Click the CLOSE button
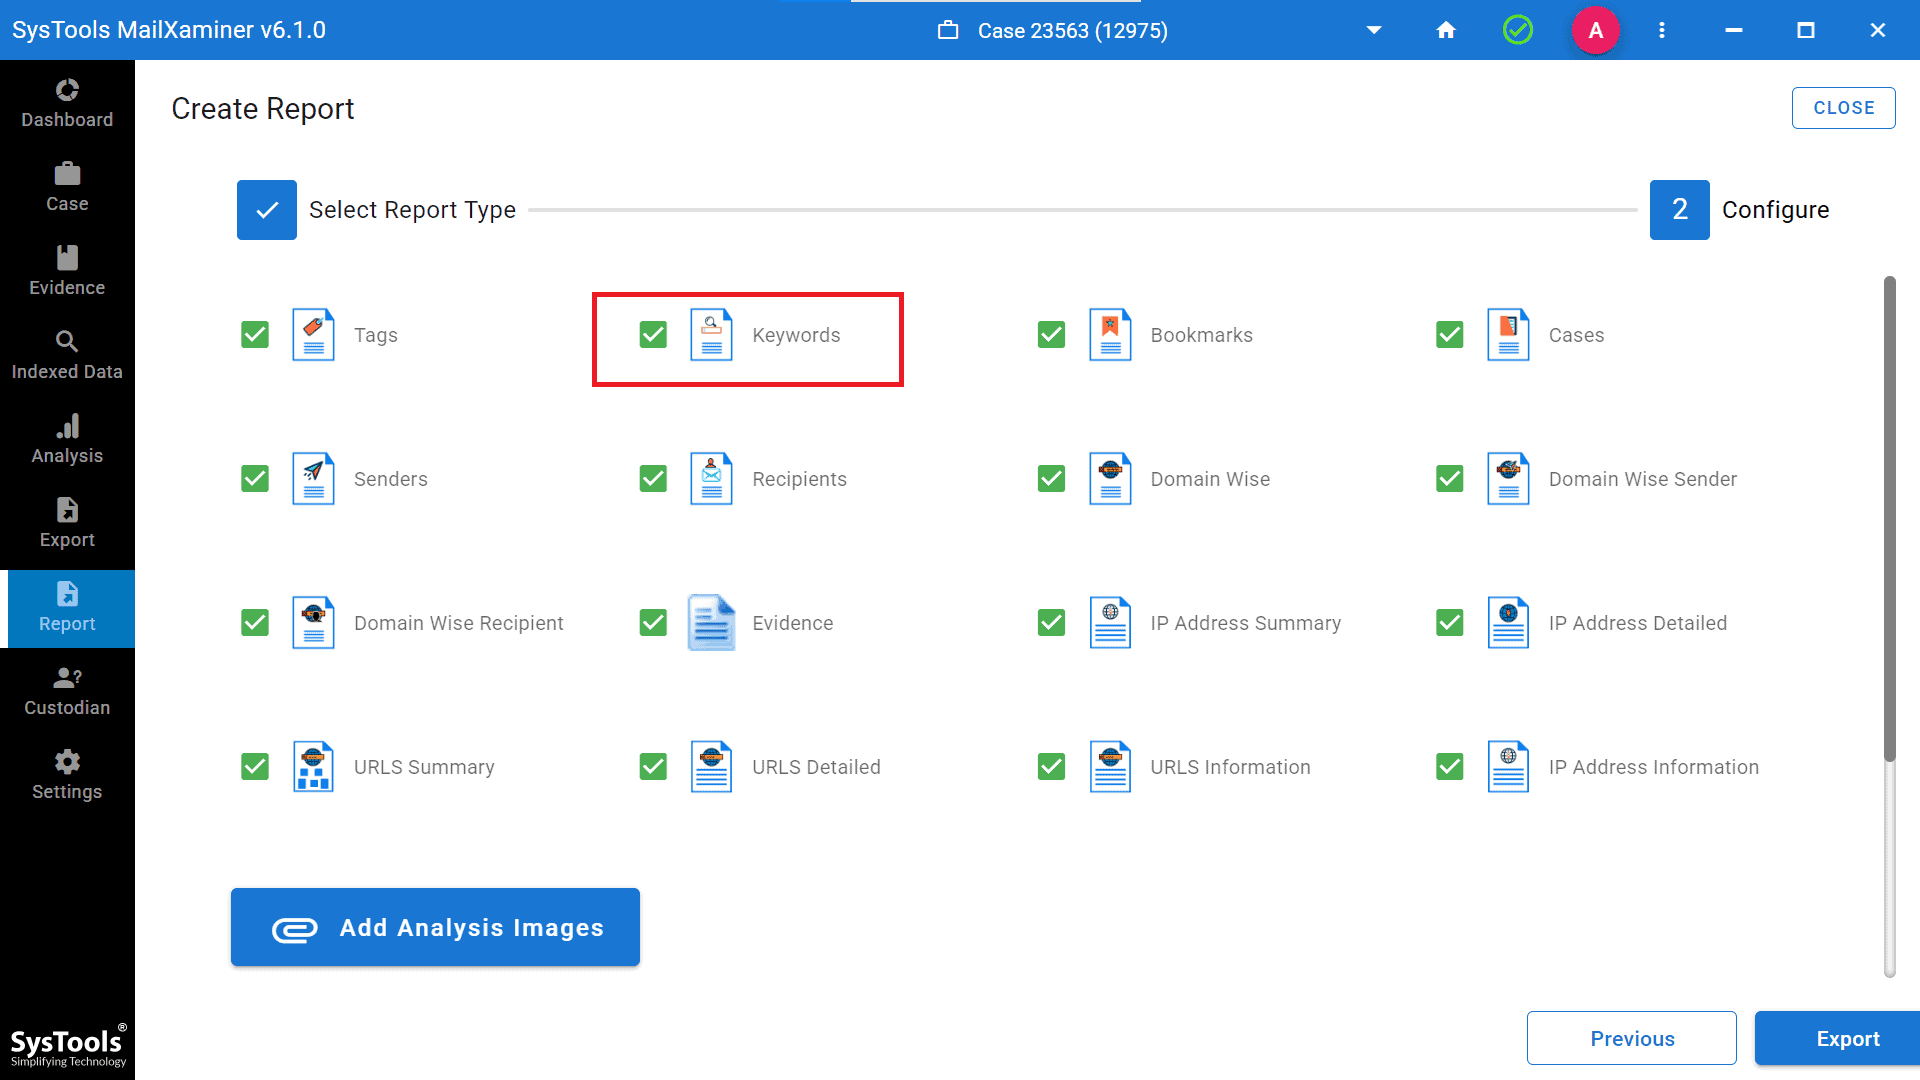 [x=1843, y=108]
